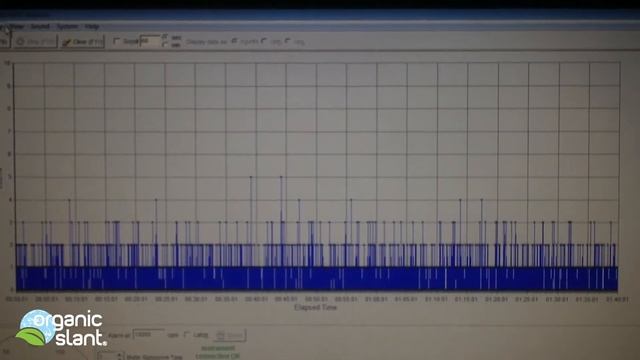Click the grayed-out Stop button left of Clear

(x=35, y=42)
